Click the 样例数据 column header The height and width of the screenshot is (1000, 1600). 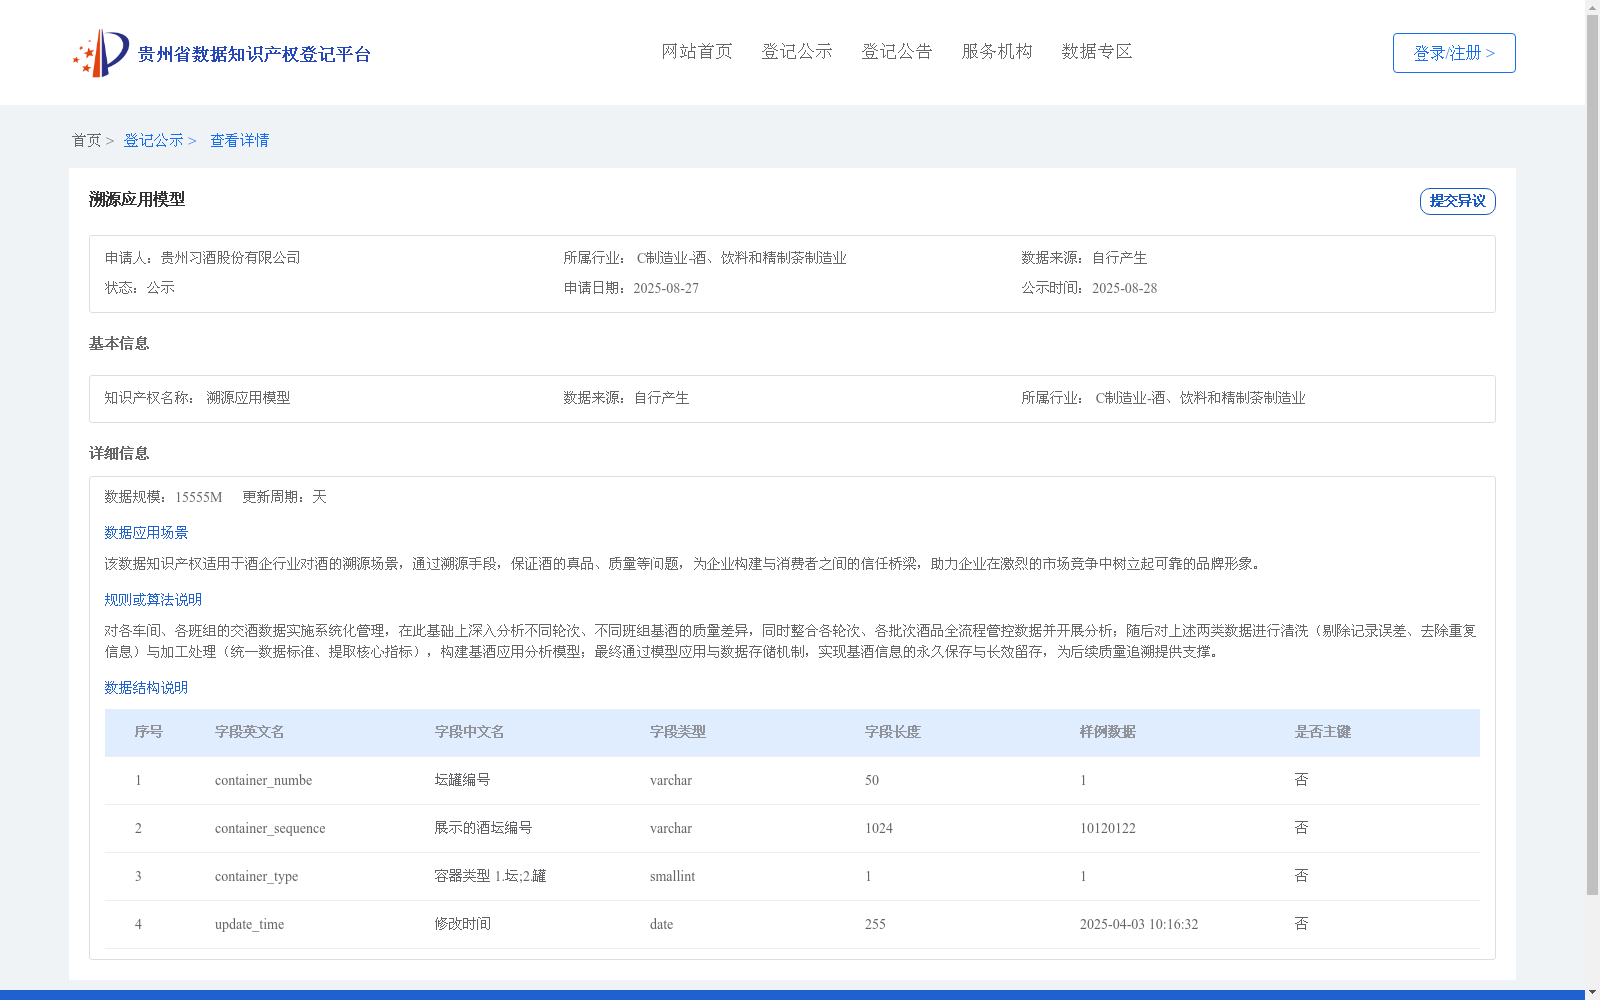pos(1108,732)
